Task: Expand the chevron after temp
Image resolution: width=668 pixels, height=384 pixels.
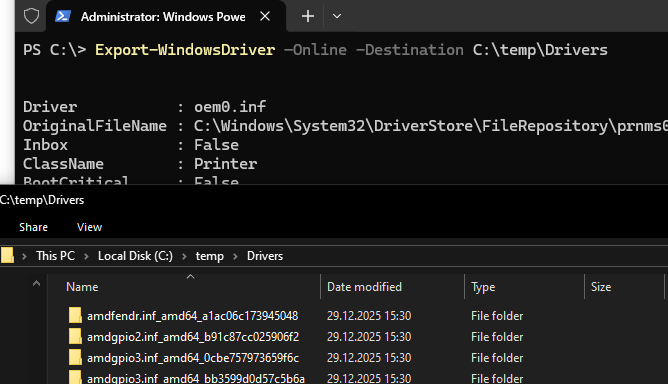Action: tap(235, 256)
